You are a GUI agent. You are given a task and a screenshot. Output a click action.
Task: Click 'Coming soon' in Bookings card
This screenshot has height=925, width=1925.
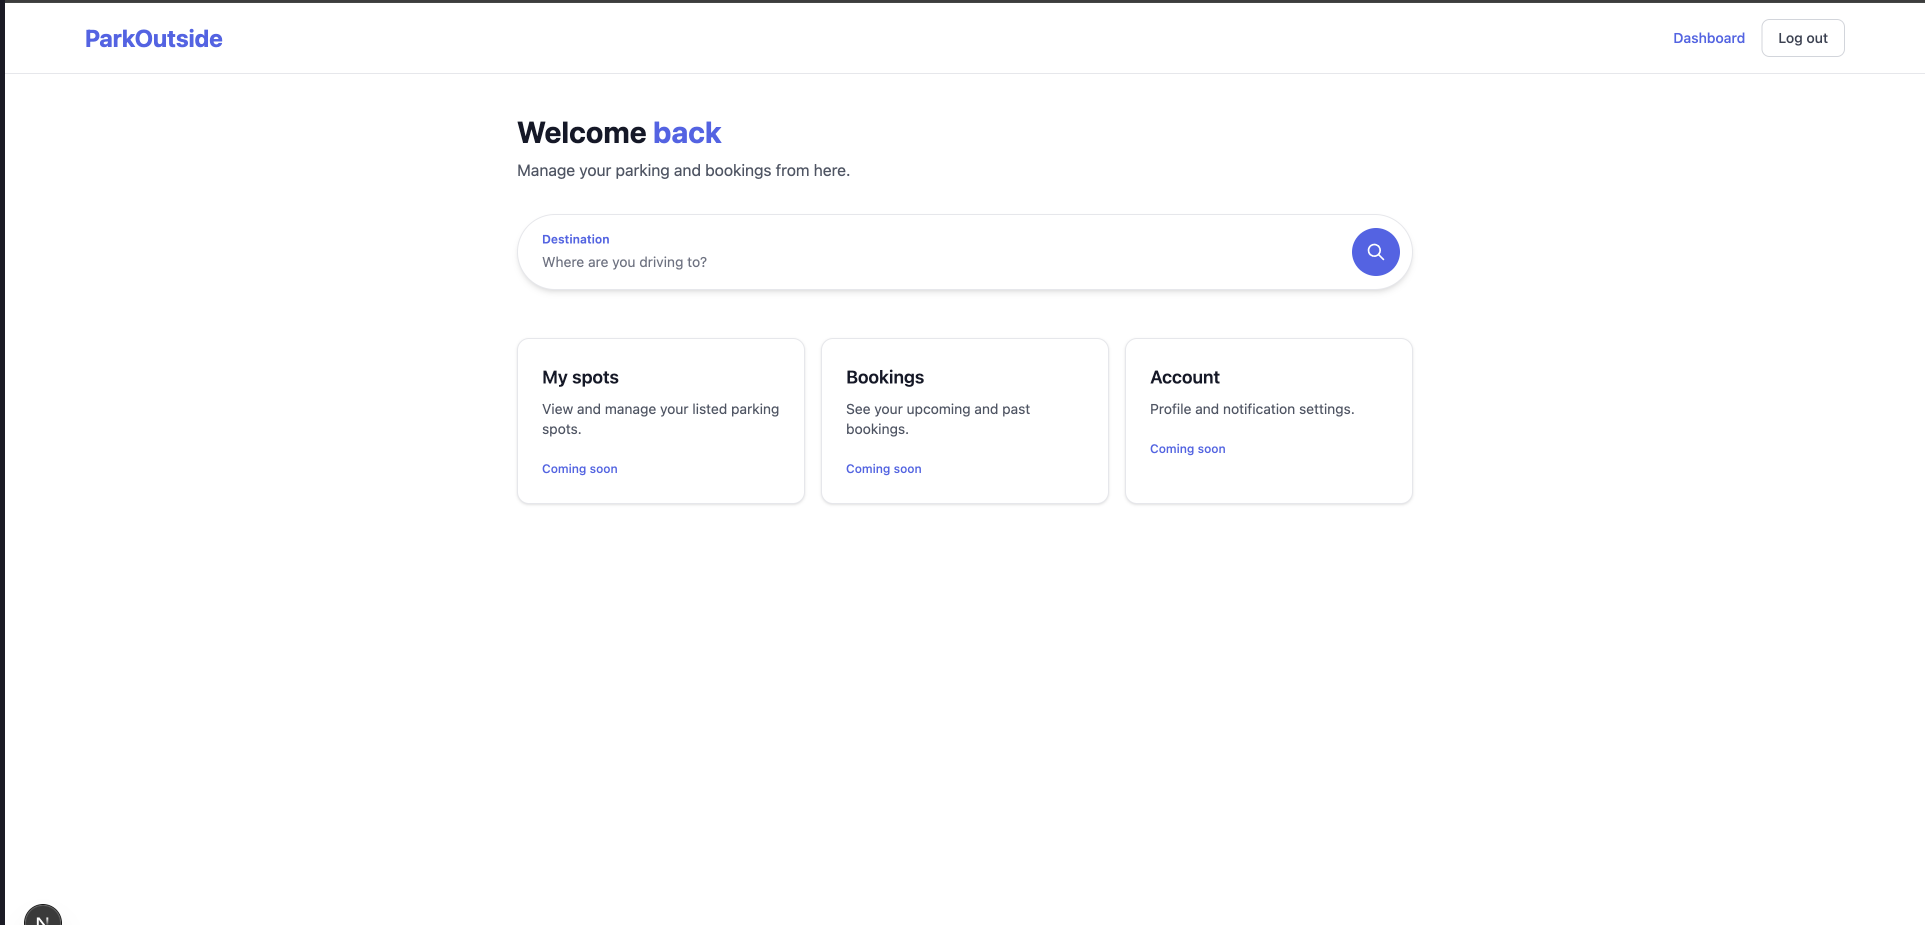(883, 469)
